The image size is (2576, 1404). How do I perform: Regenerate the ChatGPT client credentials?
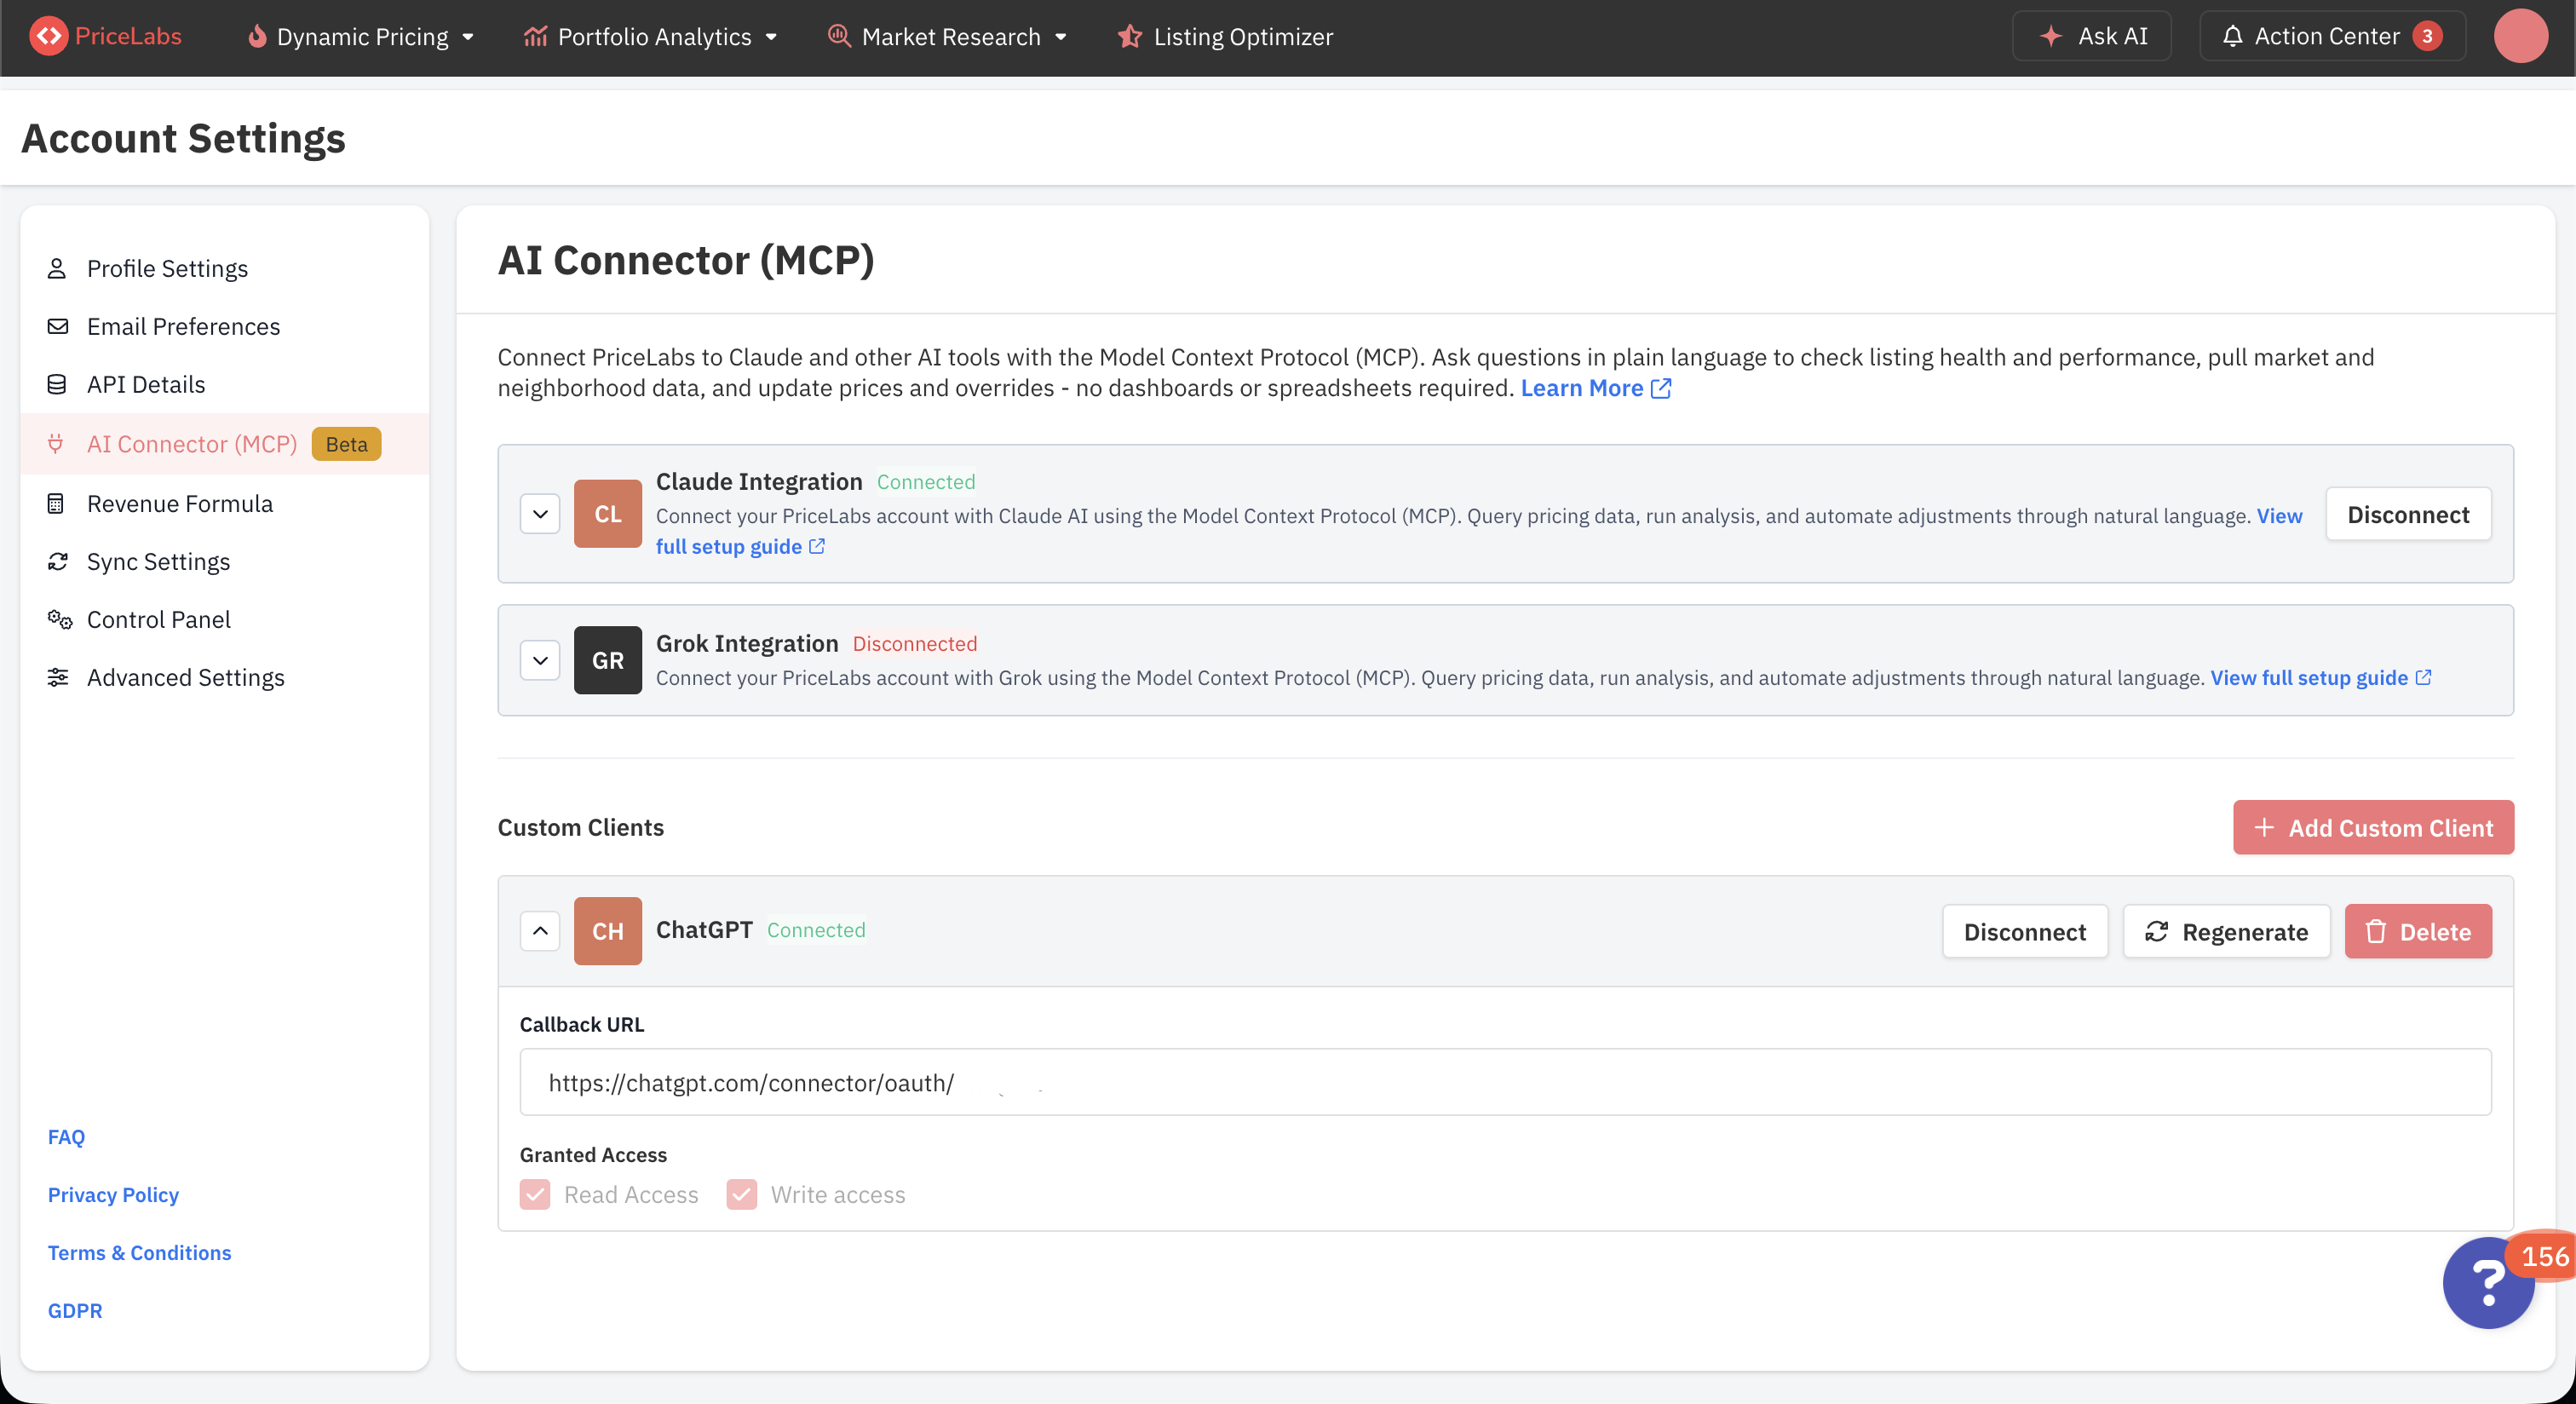pyautogui.click(x=2226, y=932)
